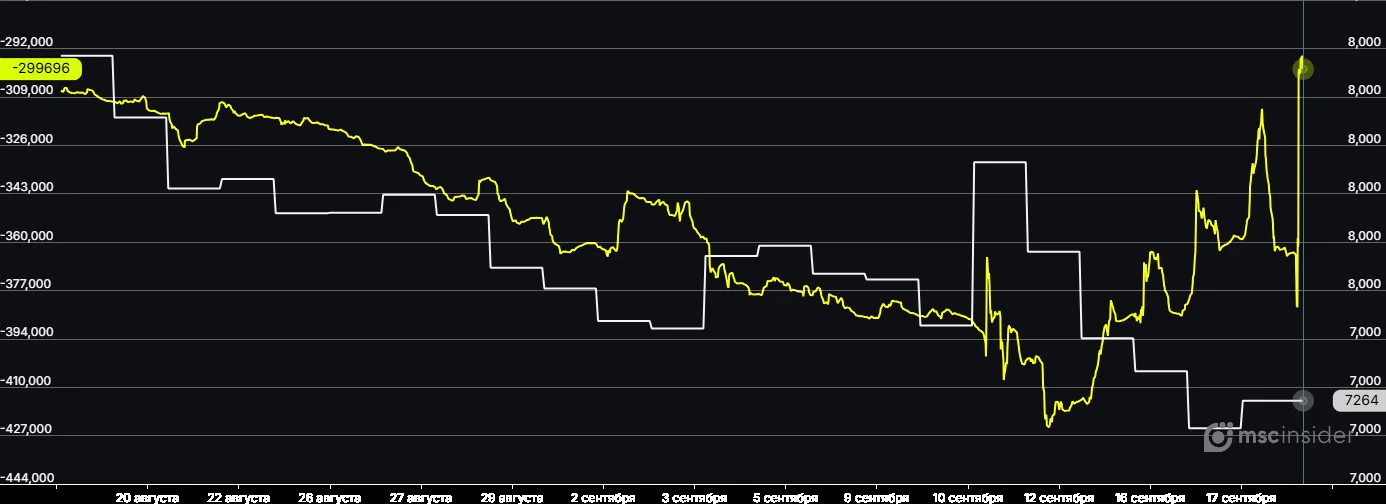
Task: Click the -444,000 axis value
Action: 27,478
